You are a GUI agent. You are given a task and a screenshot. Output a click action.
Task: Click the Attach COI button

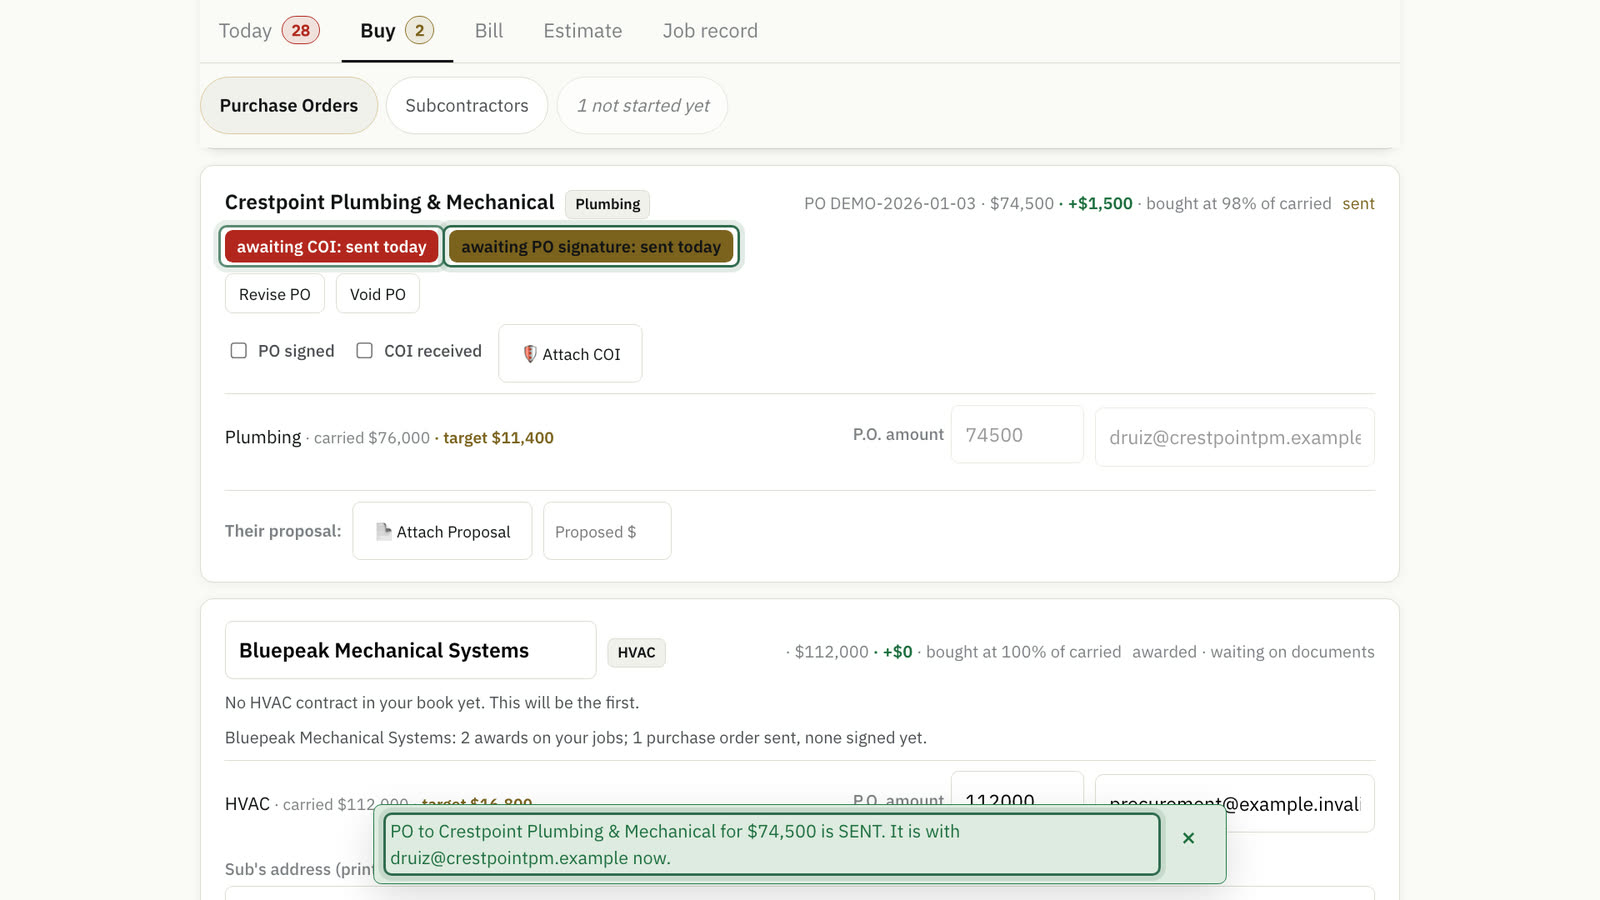(570, 354)
